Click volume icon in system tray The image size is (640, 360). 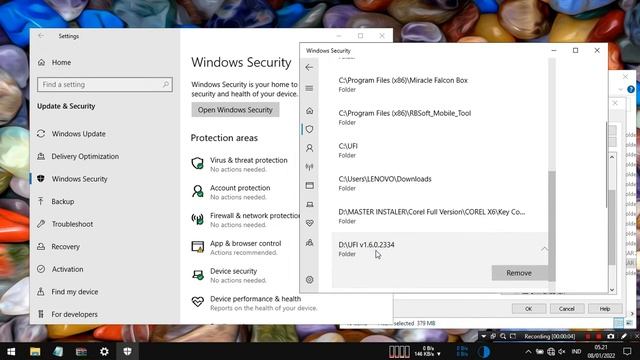click(x=562, y=351)
